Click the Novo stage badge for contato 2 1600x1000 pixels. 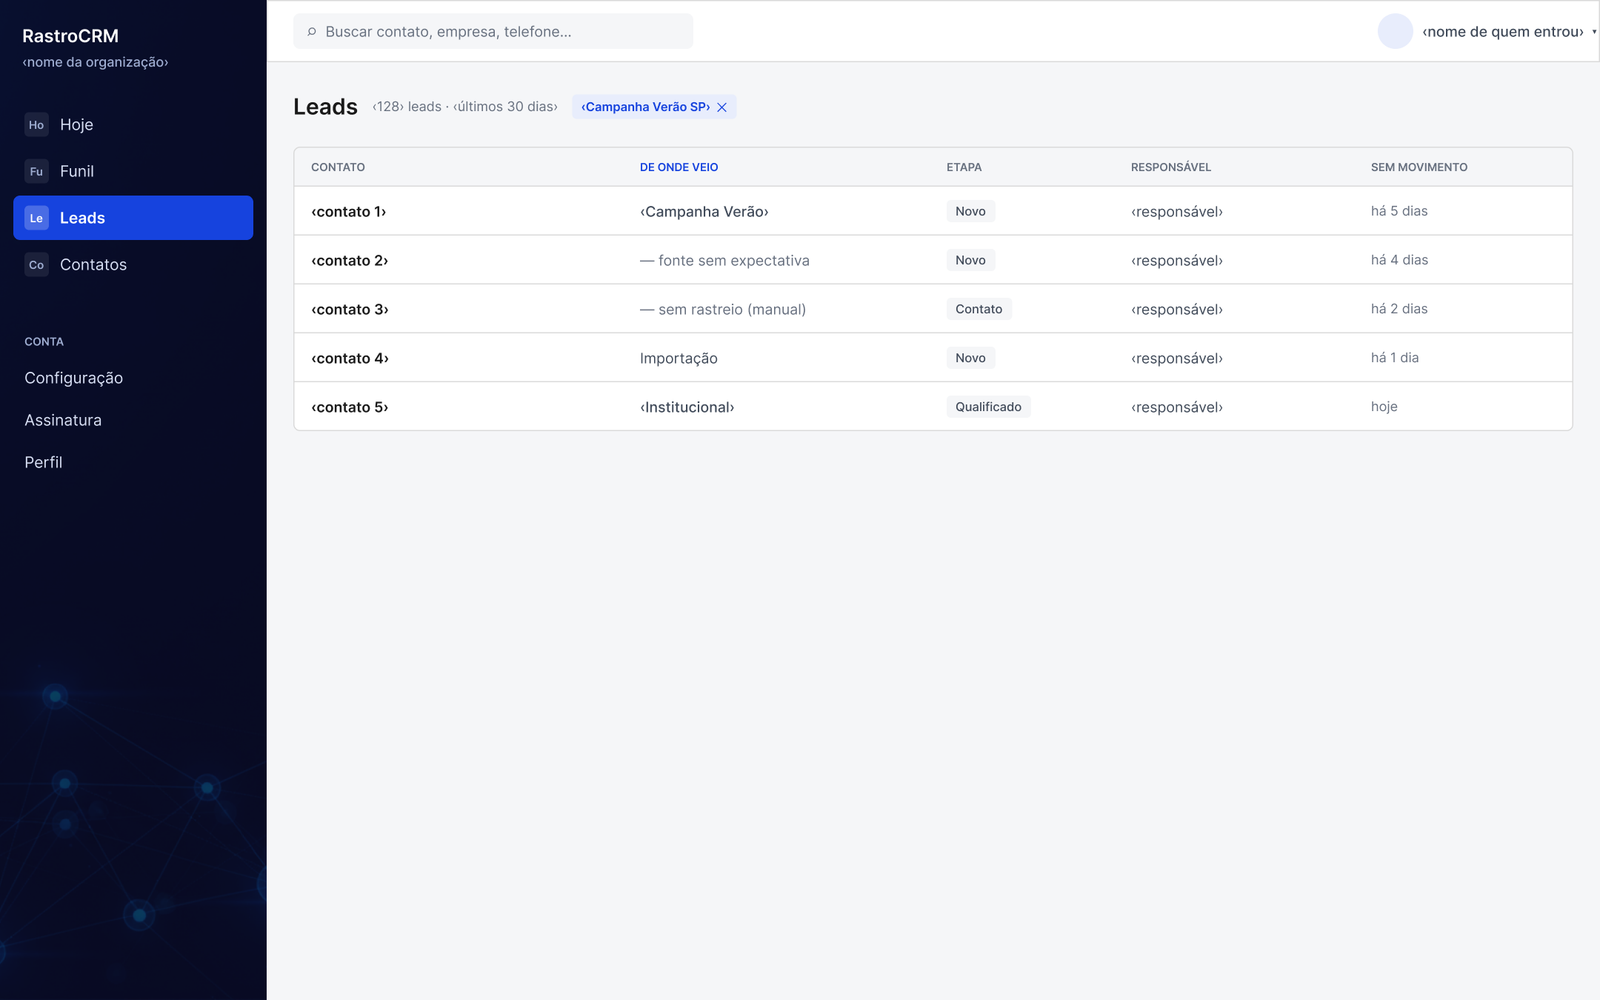click(x=970, y=260)
